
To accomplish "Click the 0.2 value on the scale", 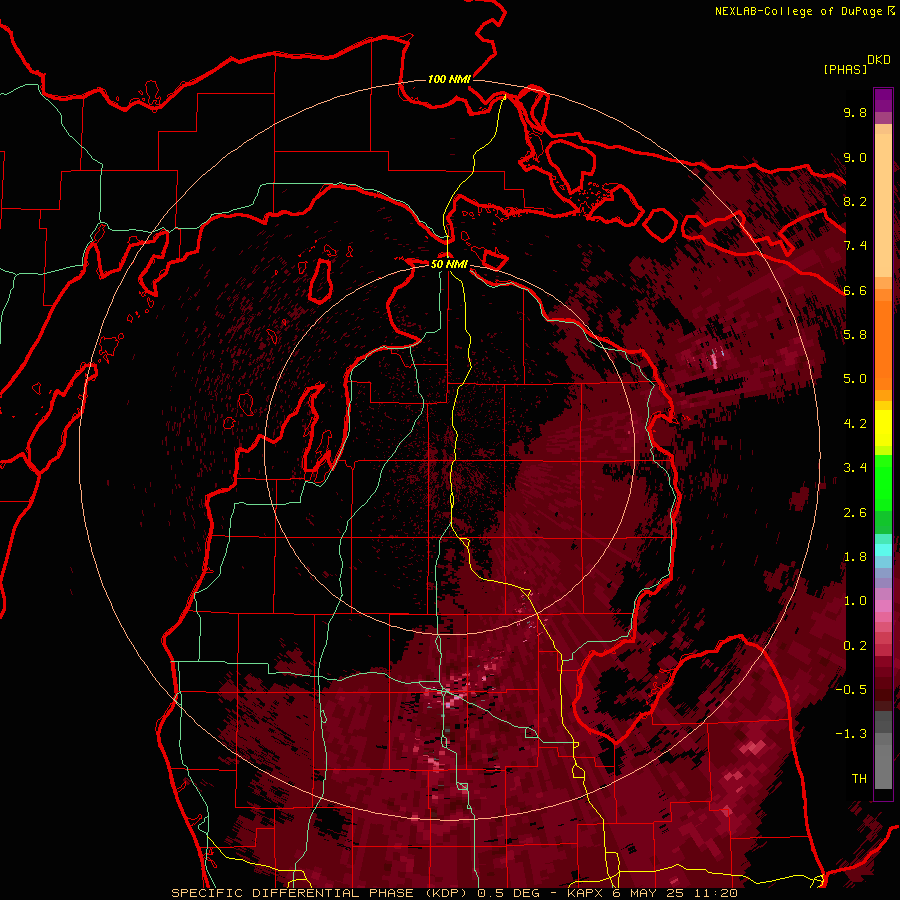I will click(x=855, y=645).
